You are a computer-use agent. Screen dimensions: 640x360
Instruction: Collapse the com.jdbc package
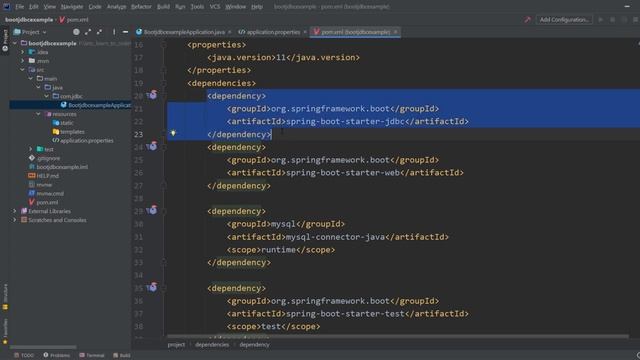coord(47,96)
